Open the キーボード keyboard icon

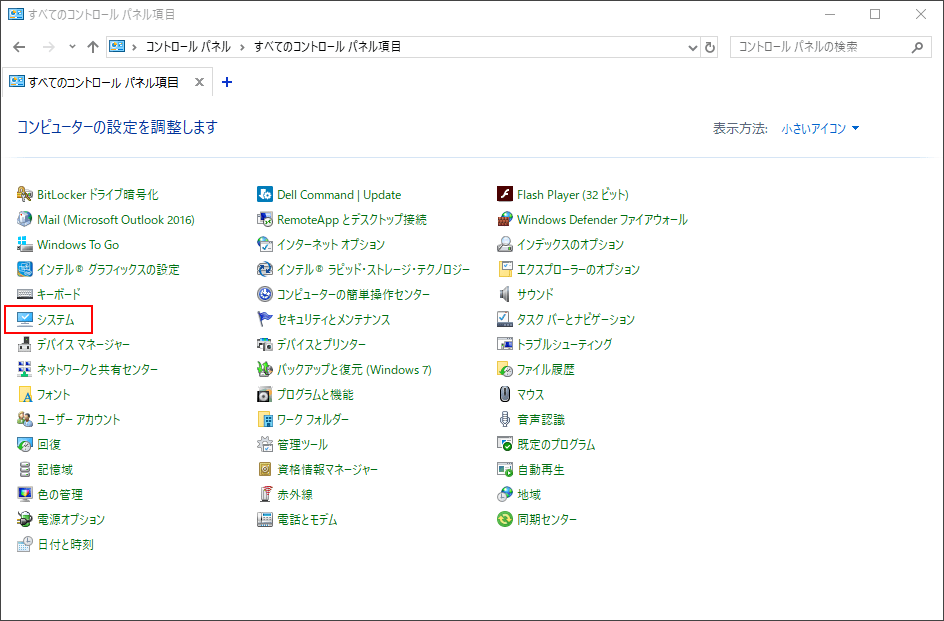(25, 295)
